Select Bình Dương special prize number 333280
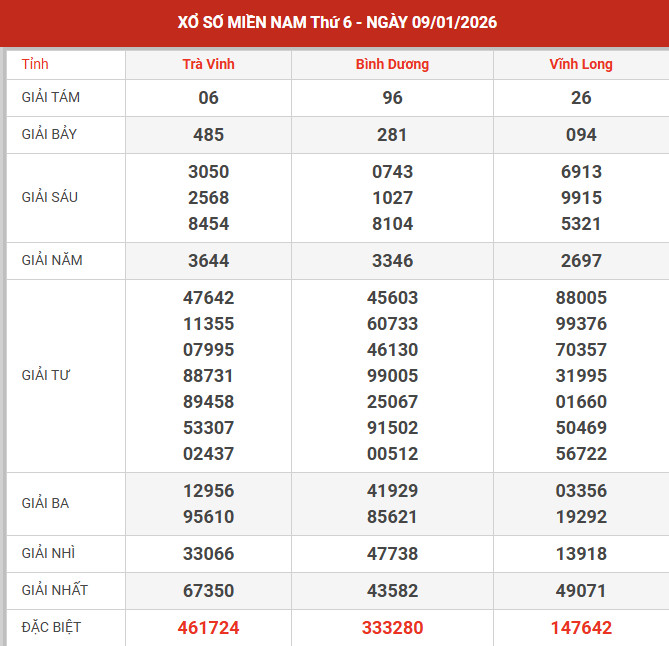This screenshot has width=669, height=646. [392, 628]
